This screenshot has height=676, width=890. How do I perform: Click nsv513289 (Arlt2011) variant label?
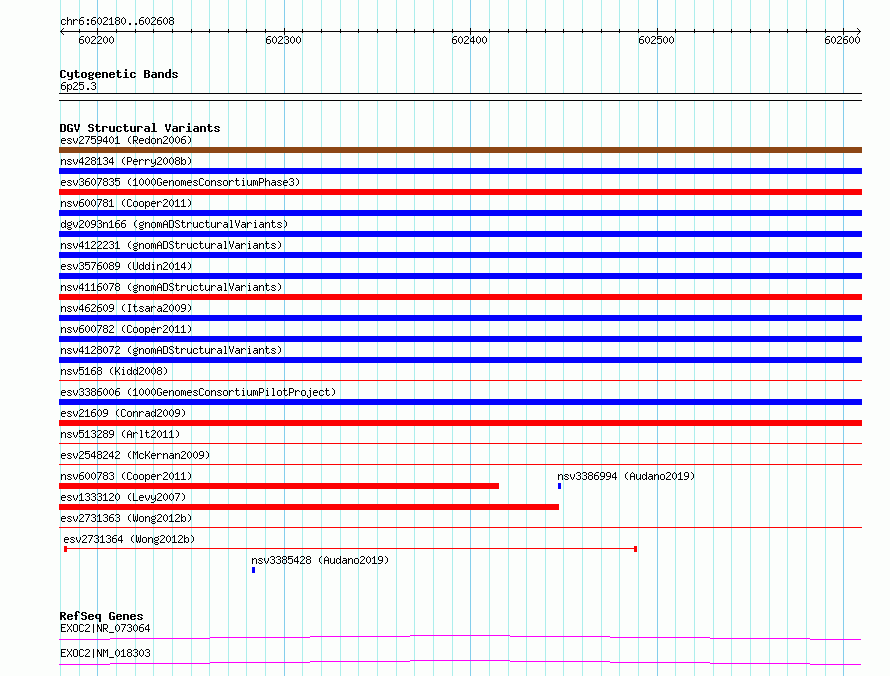point(120,434)
